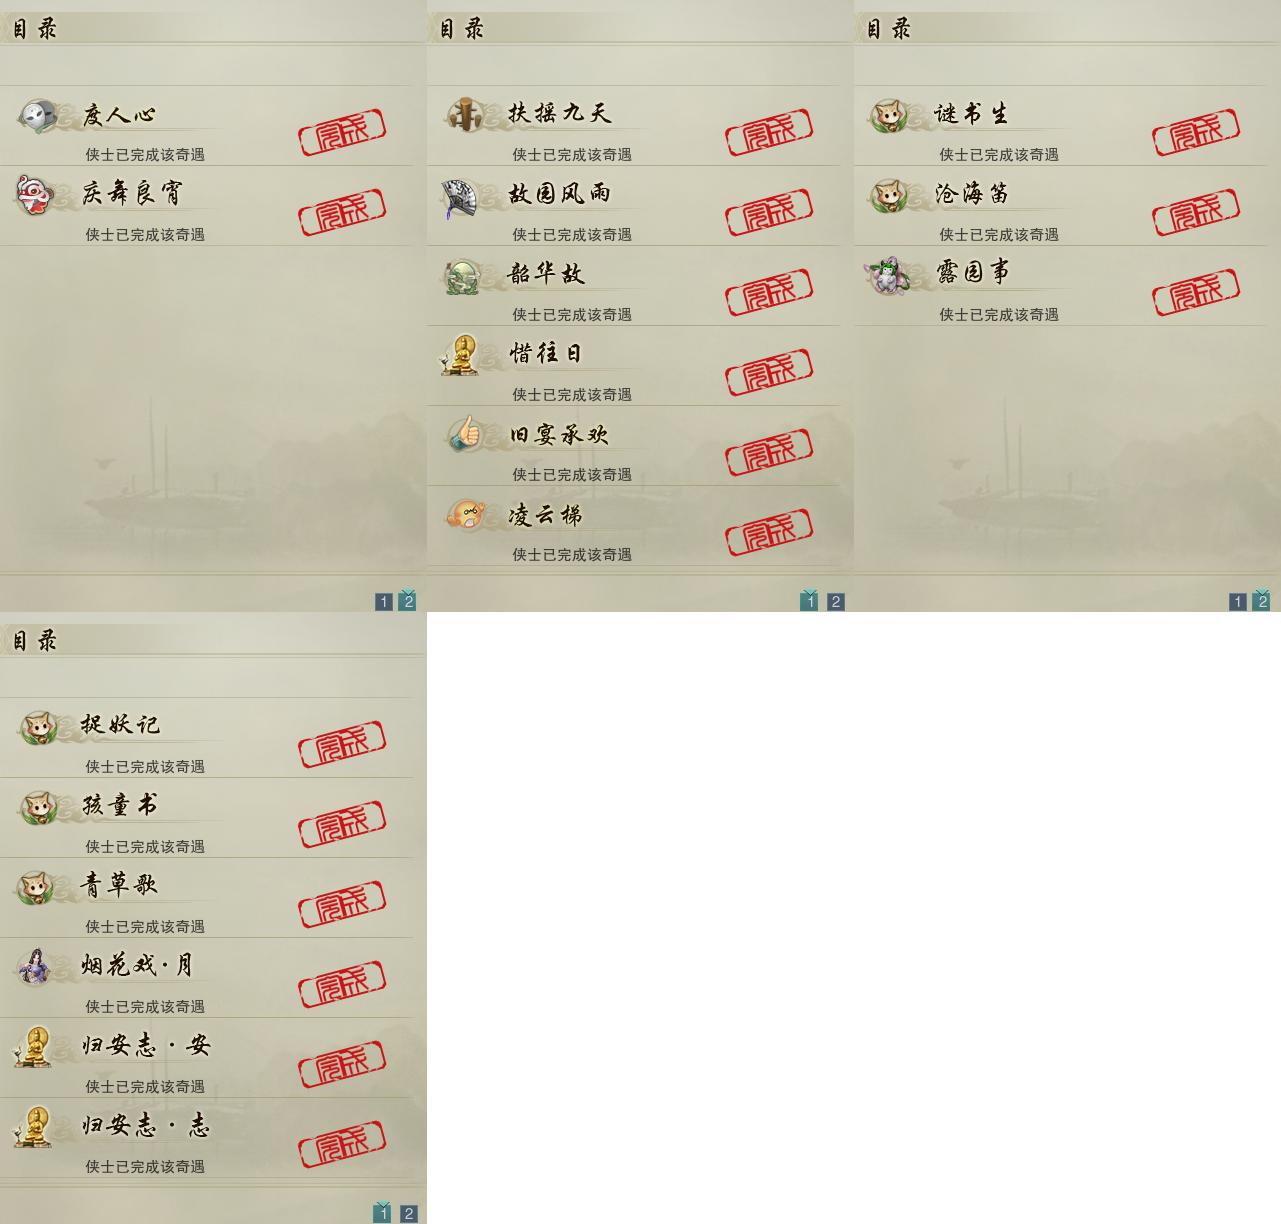Viewport: 1281px width, 1224px height.
Task: Switch to page 1 in the 度人心 panel
Action: coord(384,601)
